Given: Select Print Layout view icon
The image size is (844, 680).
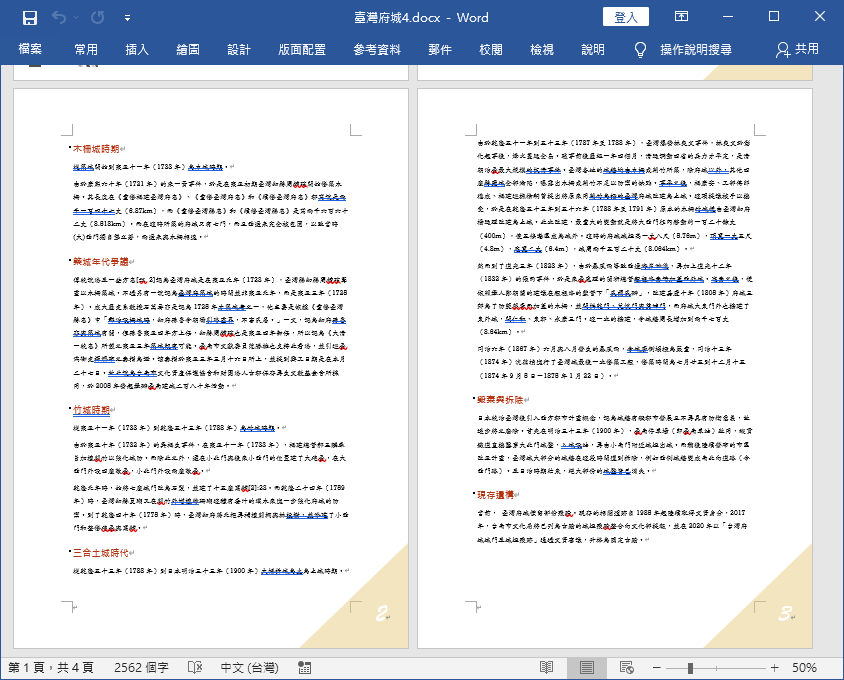Looking at the screenshot, I should (x=587, y=668).
